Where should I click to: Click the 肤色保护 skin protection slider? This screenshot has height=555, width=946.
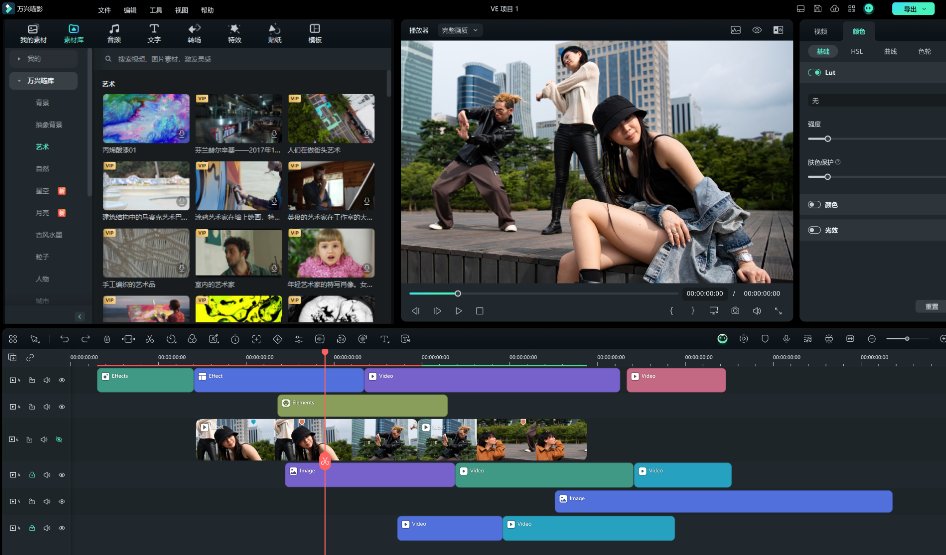(877, 177)
